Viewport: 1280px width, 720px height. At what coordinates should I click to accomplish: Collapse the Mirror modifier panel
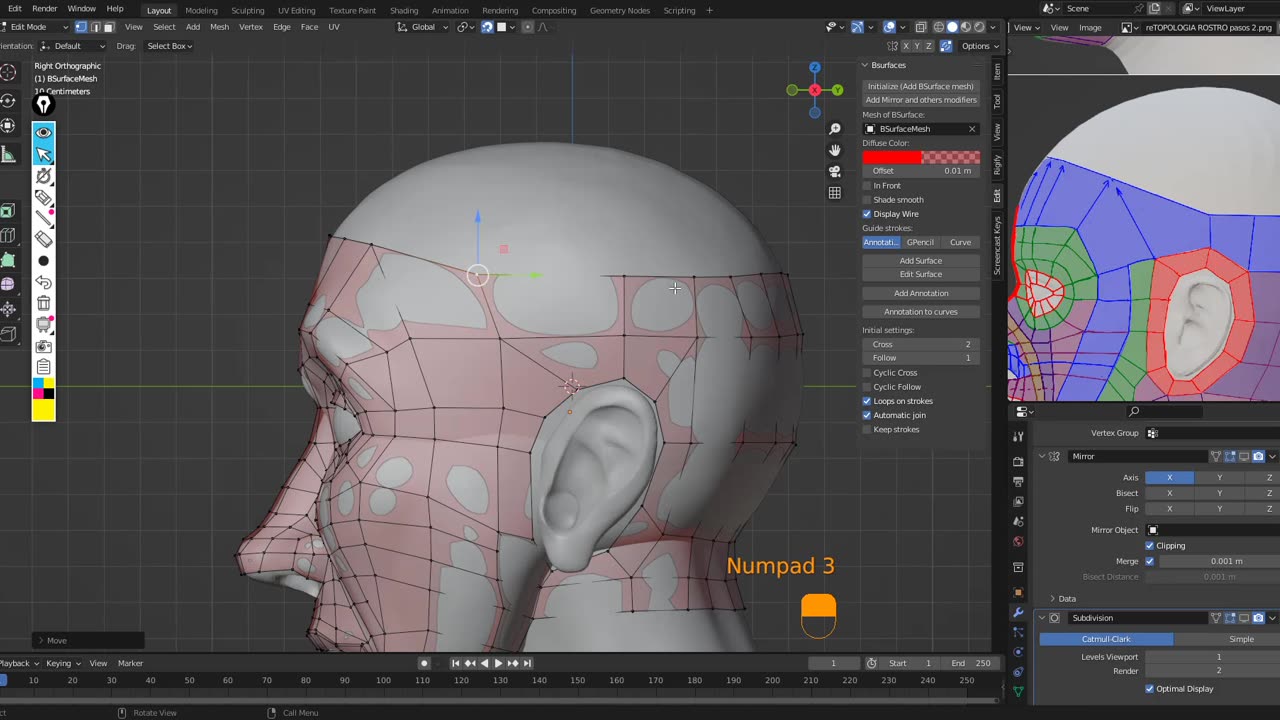point(1041,456)
